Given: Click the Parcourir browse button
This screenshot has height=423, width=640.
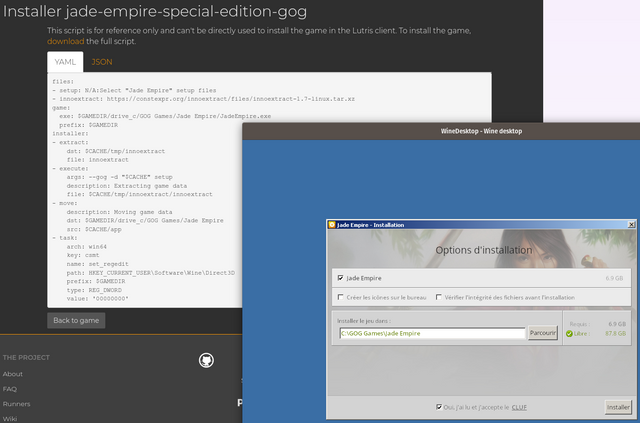Looking at the screenshot, I should click(543, 333).
